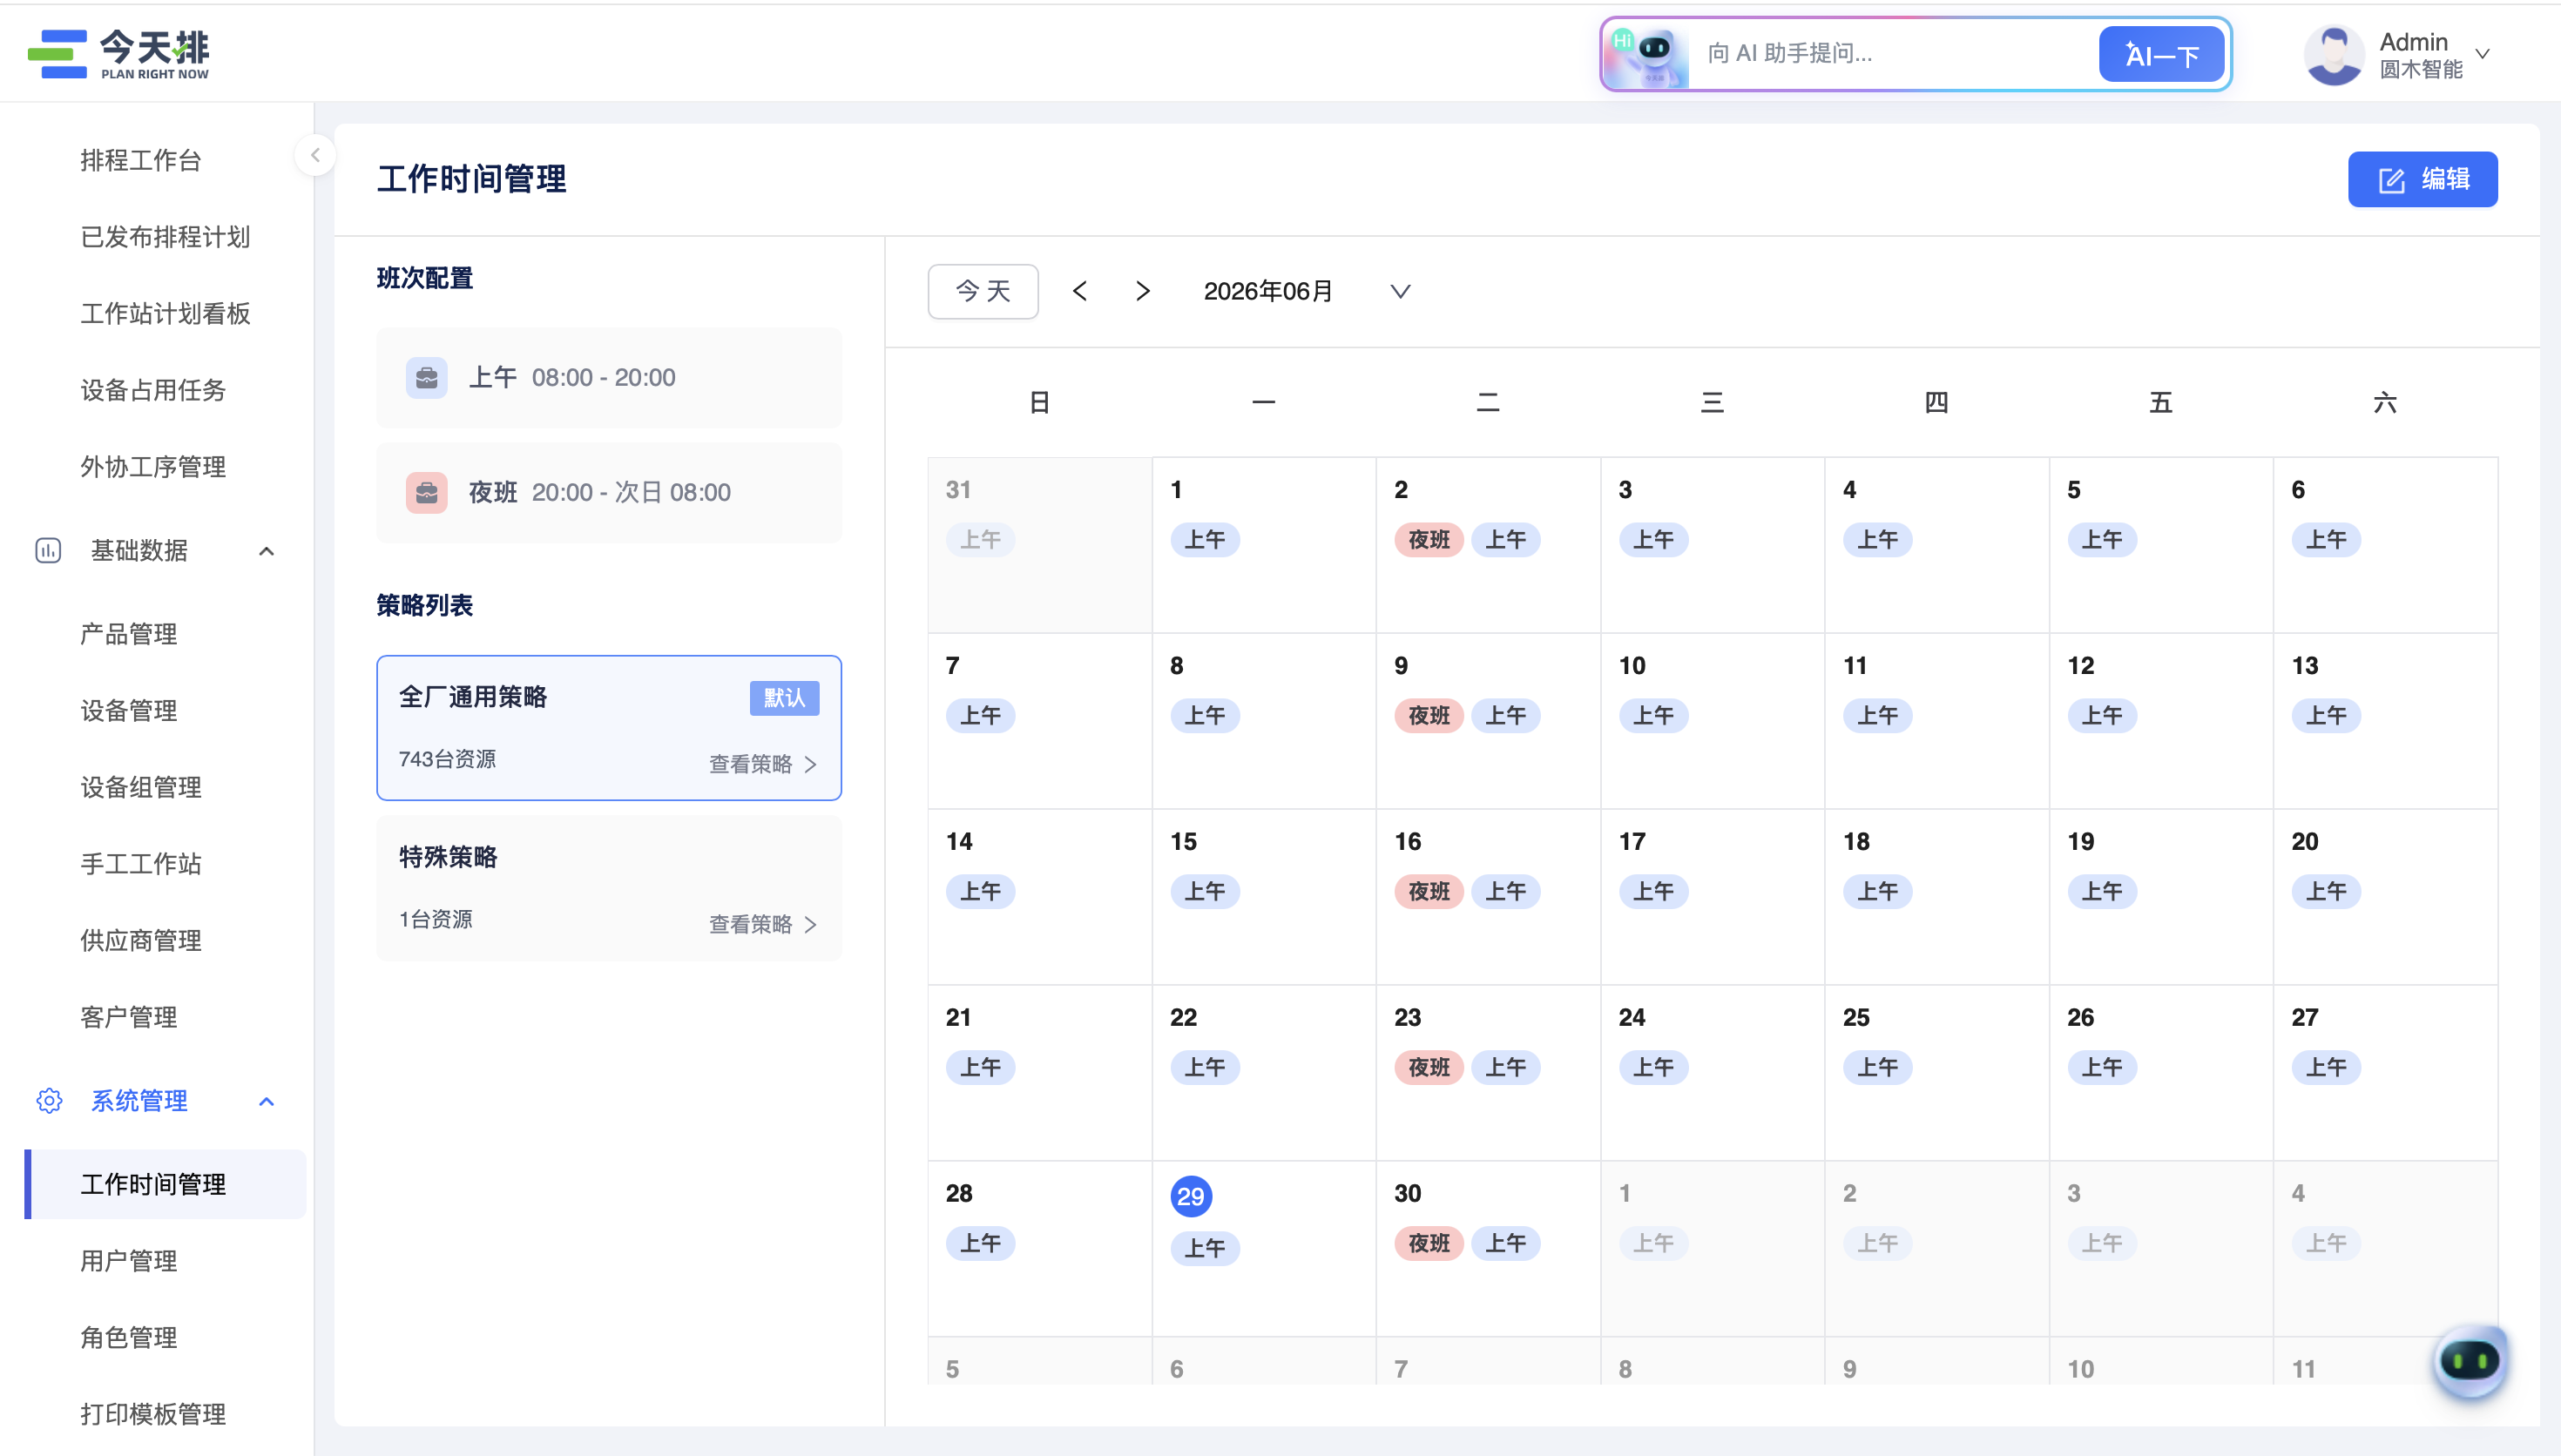Select the 特殊策略 strategy card

click(609, 889)
